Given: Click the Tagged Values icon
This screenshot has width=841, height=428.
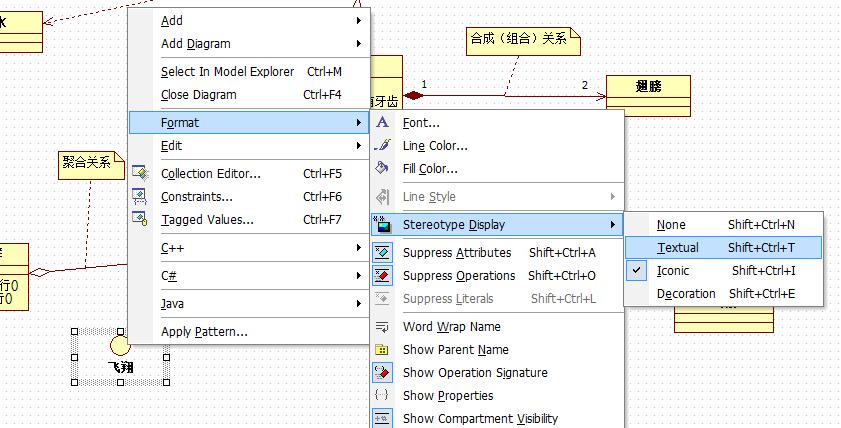Looking at the screenshot, I should tap(140, 219).
